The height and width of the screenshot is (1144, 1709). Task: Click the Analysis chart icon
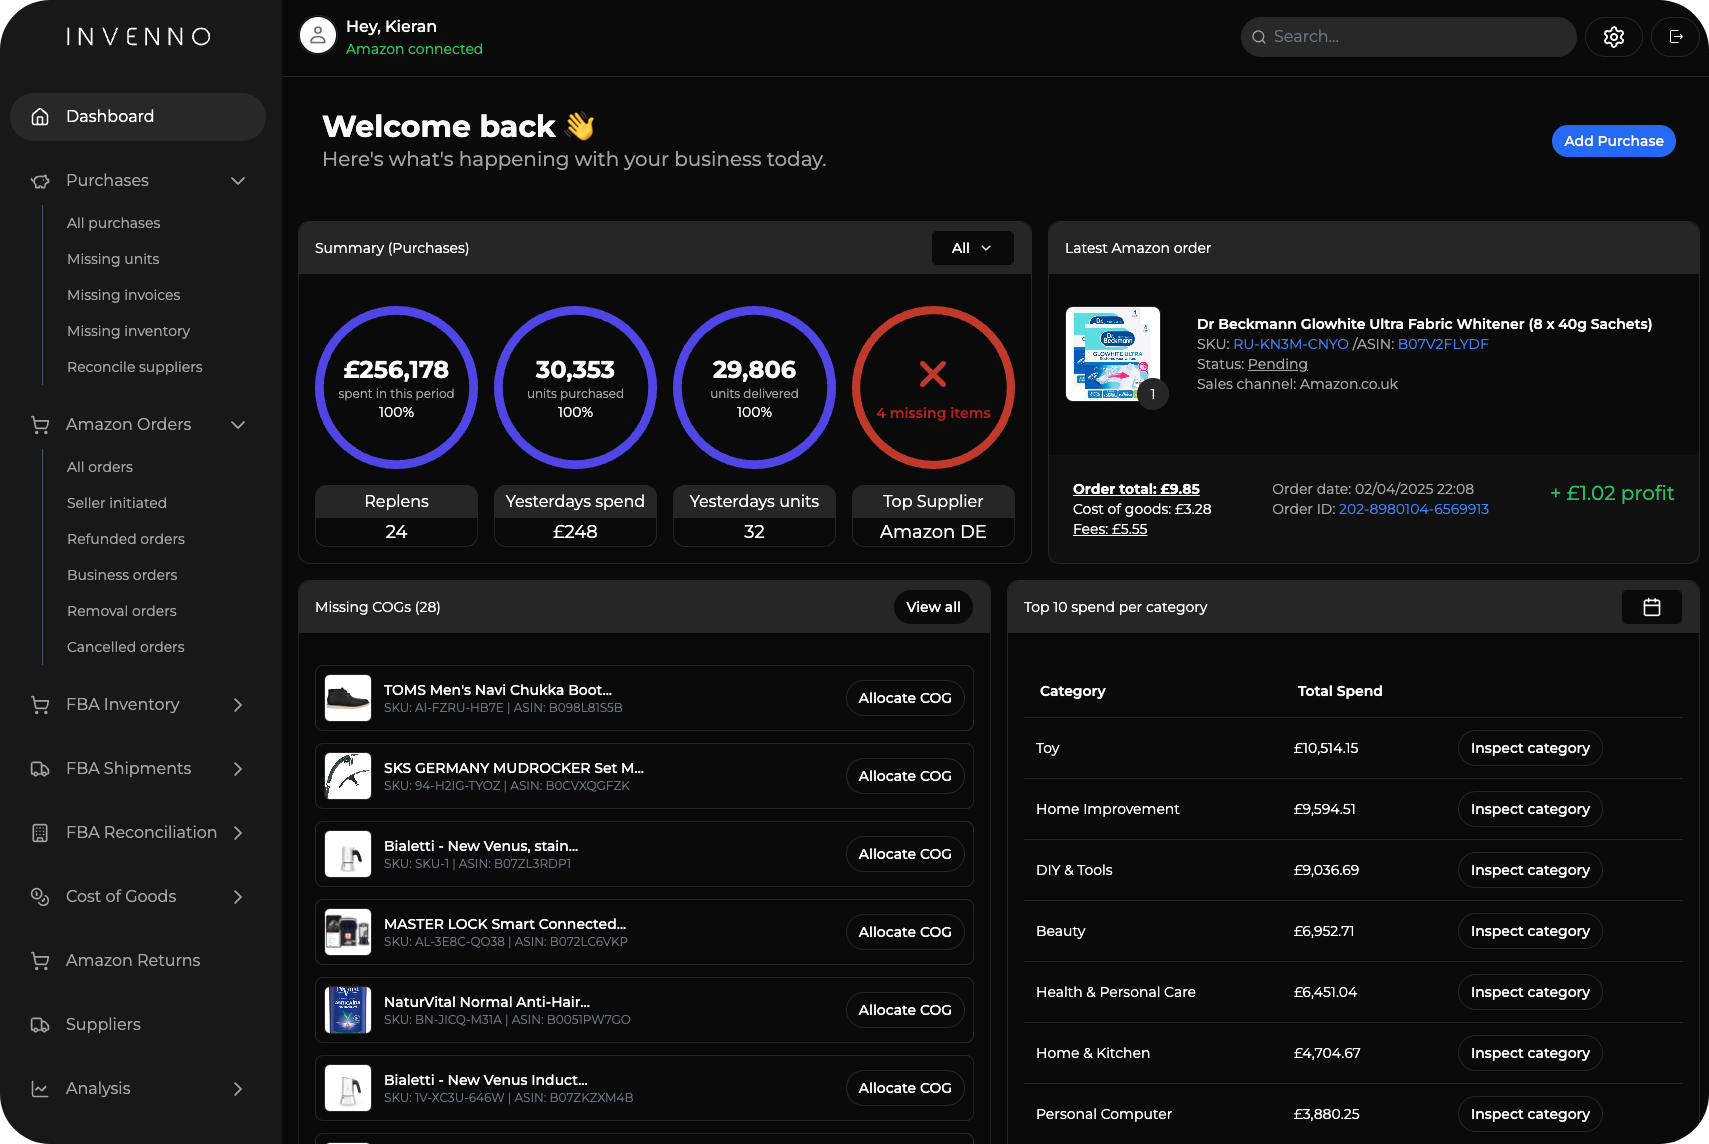40,1089
